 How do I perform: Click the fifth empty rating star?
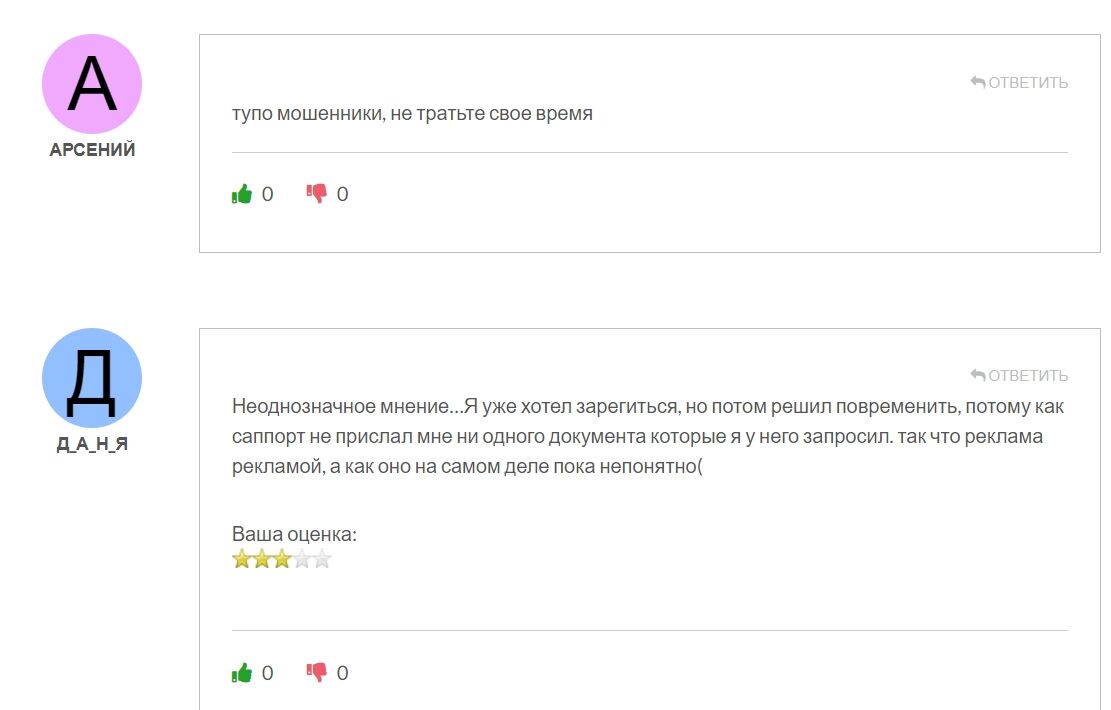pyautogui.click(x=321, y=559)
